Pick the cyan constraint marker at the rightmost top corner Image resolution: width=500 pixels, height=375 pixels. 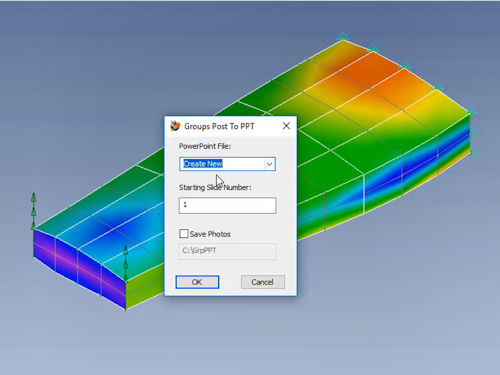click(x=471, y=111)
